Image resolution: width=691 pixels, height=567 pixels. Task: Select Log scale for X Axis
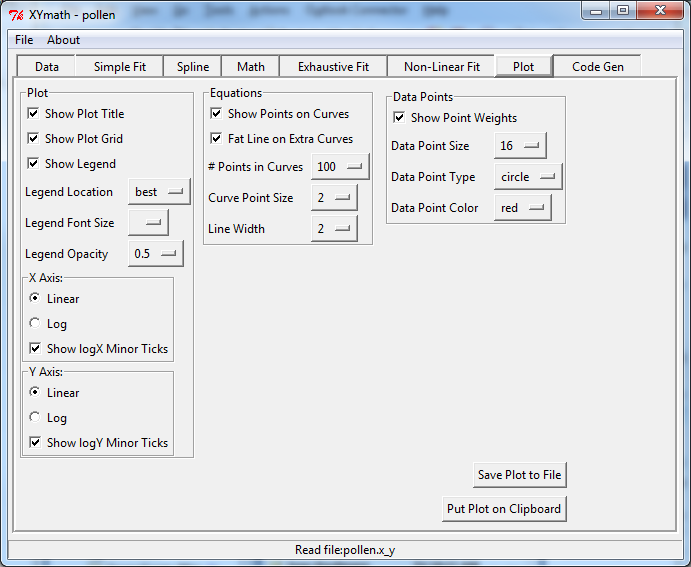coord(36,324)
